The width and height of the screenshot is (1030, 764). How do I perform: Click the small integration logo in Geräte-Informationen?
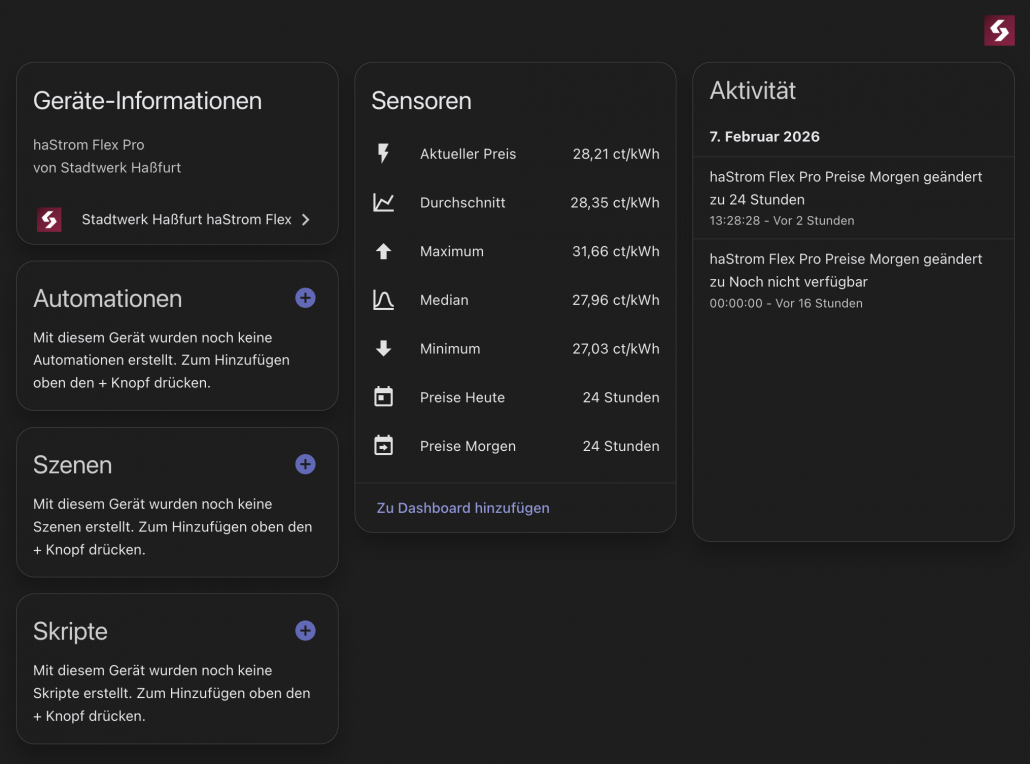[49, 220]
